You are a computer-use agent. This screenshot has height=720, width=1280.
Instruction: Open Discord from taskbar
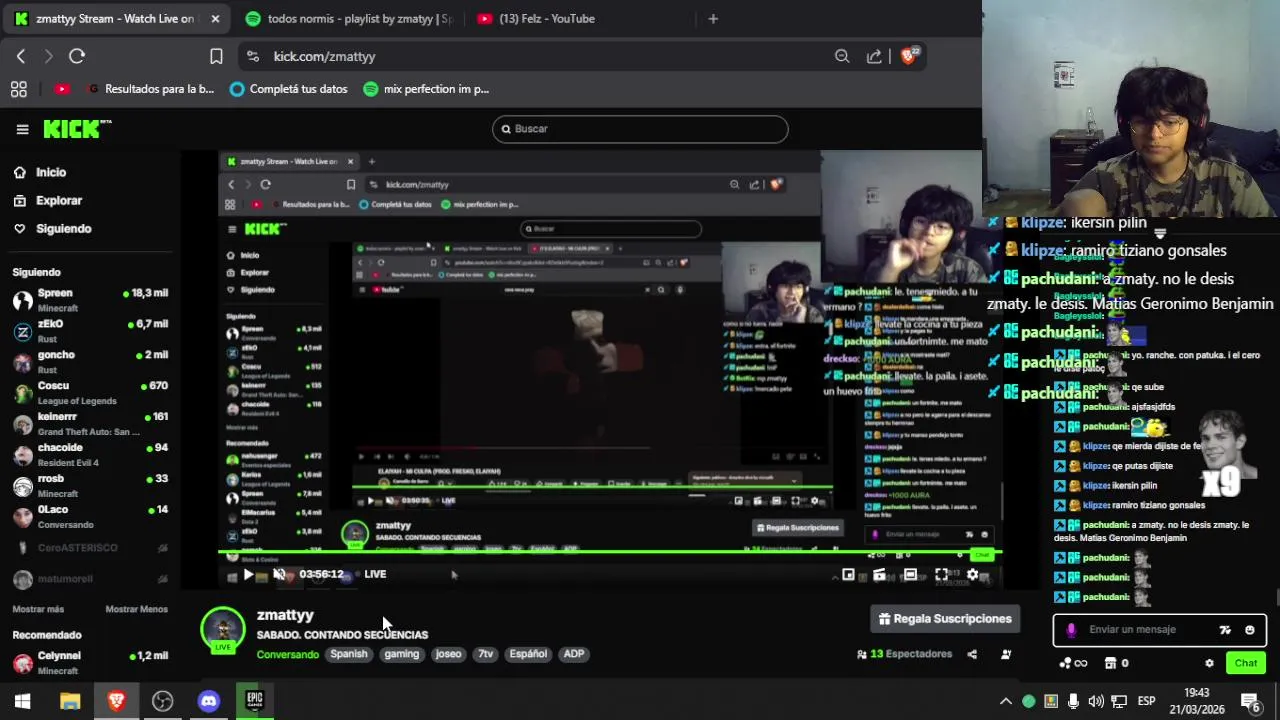[208, 701]
